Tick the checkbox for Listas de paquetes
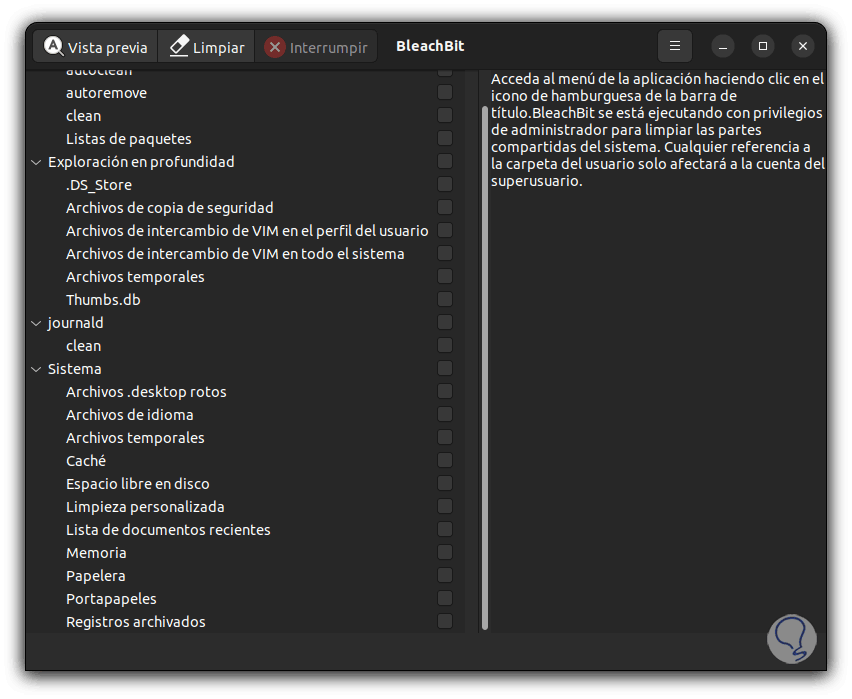 click(445, 139)
